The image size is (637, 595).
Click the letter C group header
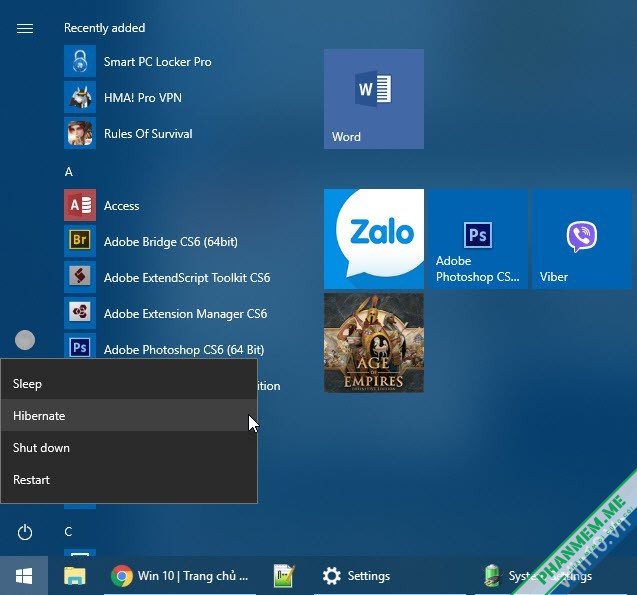pos(68,532)
